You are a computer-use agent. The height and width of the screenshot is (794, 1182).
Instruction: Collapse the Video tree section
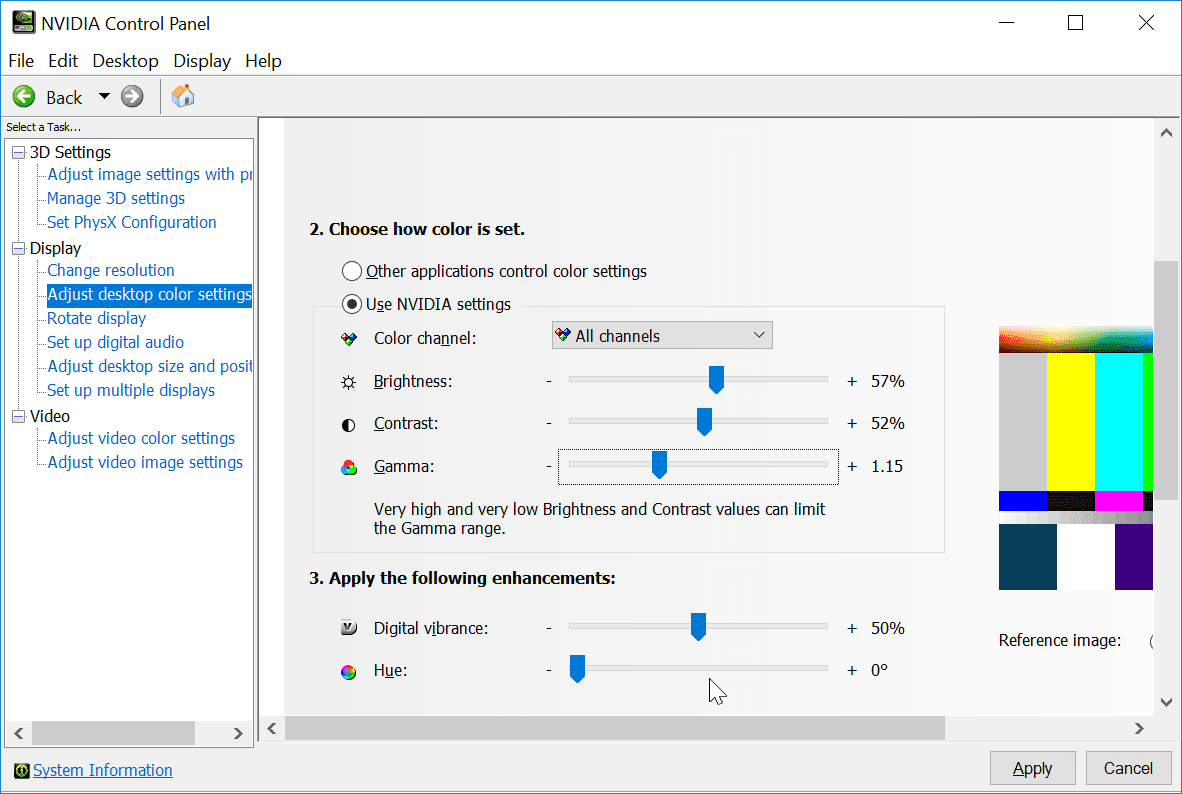coord(17,416)
